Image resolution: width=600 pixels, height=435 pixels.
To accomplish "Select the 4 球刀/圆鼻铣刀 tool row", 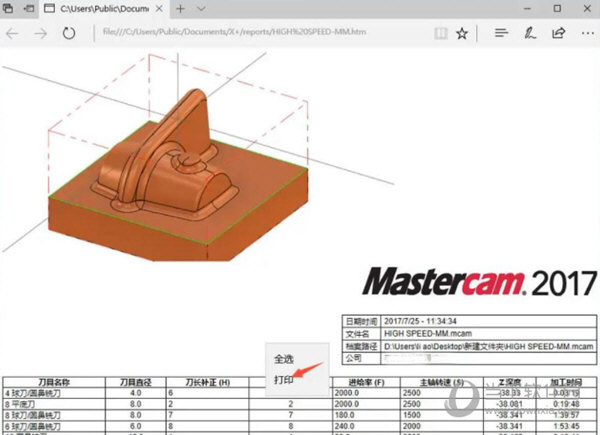I will 300,393.
